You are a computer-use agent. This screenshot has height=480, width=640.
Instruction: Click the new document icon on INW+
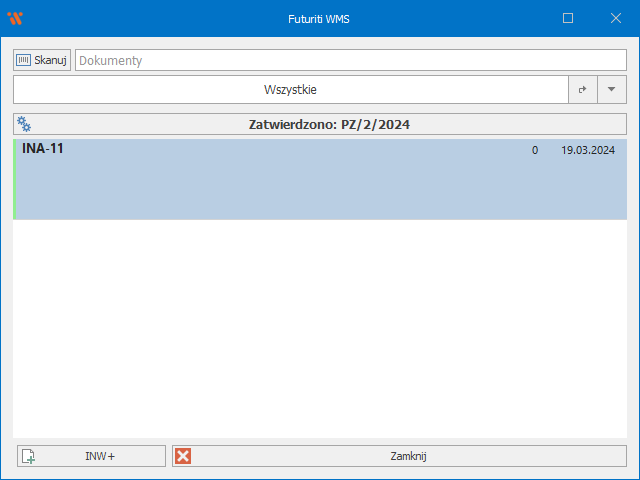click(29, 456)
